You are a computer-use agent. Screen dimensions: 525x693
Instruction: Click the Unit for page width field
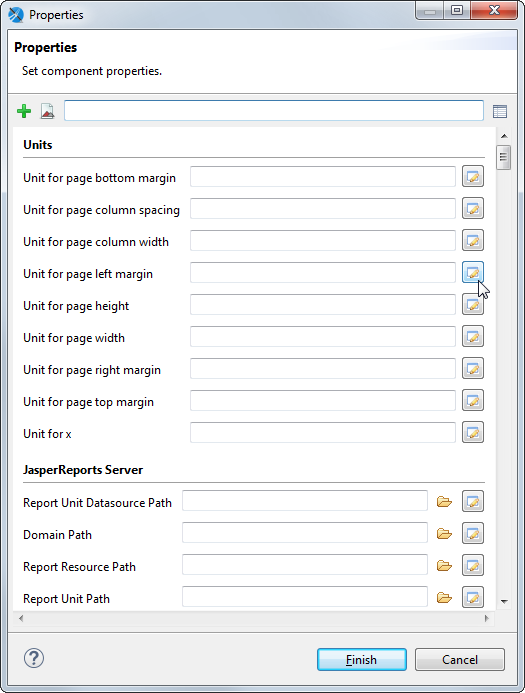323,336
